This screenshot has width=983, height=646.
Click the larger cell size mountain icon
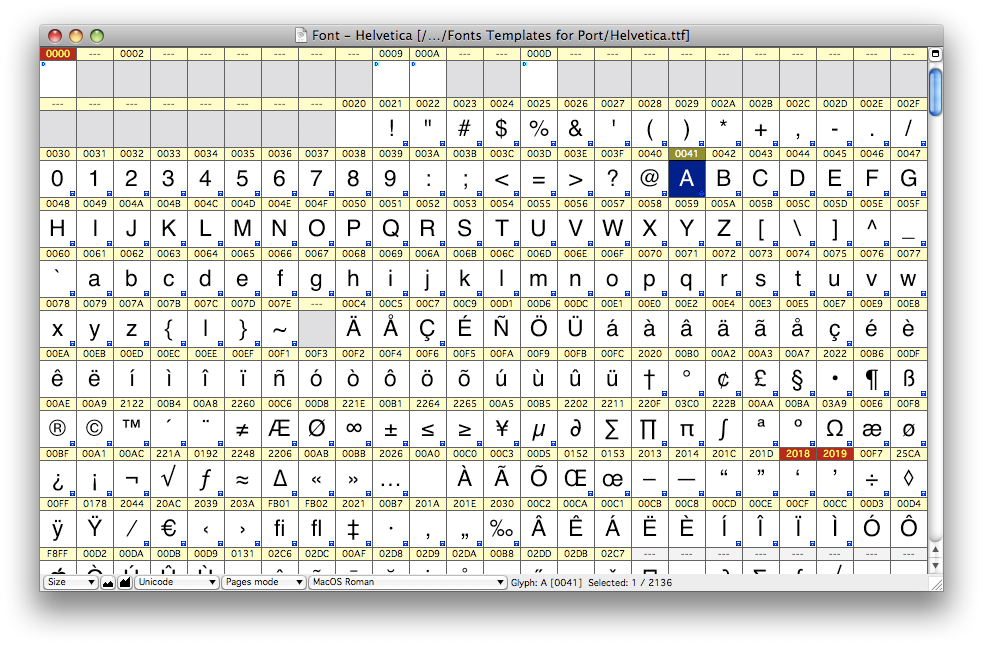(125, 583)
